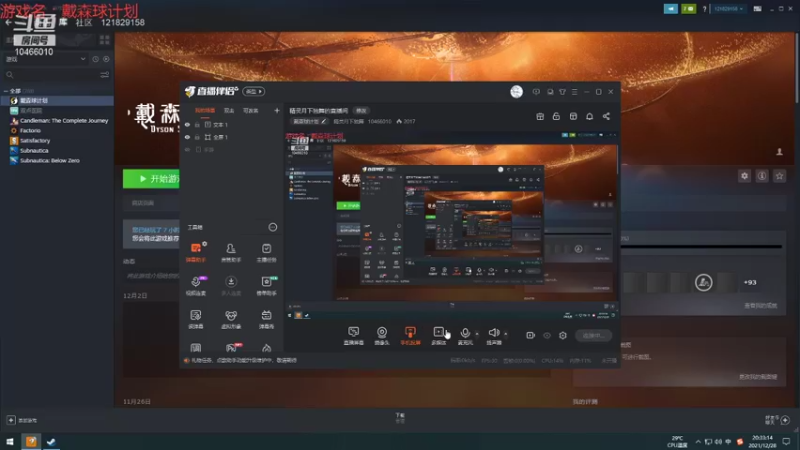
Task: Click the mode switch pill beside 直播伴侣 logo
Action: [254, 91]
